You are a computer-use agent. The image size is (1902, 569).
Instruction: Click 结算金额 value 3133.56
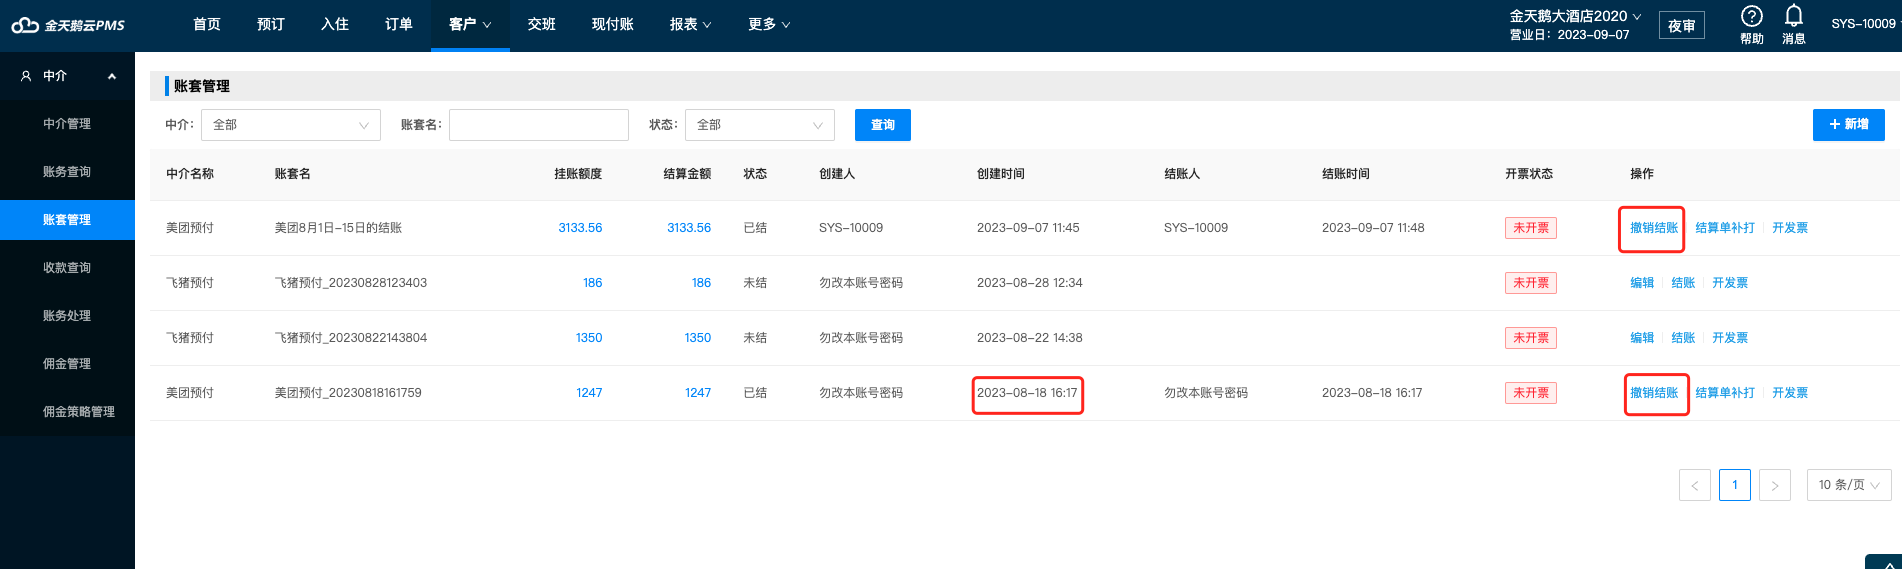click(x=689, y=228)
